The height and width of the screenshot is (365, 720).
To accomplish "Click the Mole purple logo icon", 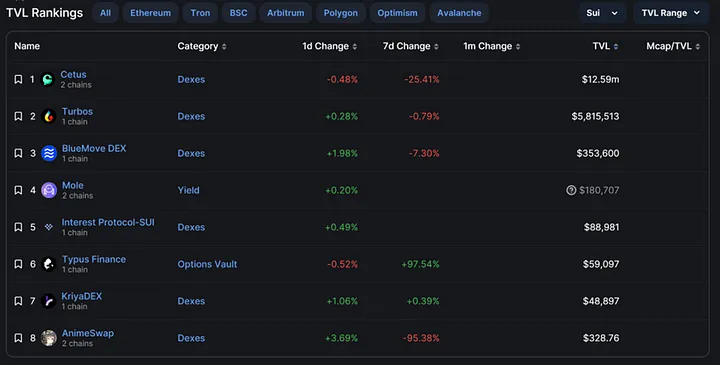I will (x=49, y=190).
